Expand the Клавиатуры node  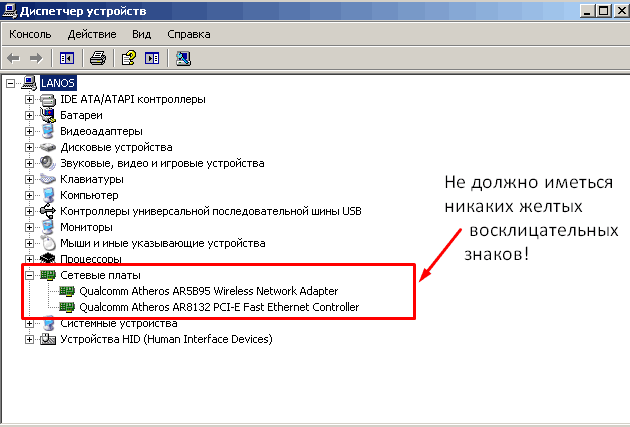click(x=29, y=179)
